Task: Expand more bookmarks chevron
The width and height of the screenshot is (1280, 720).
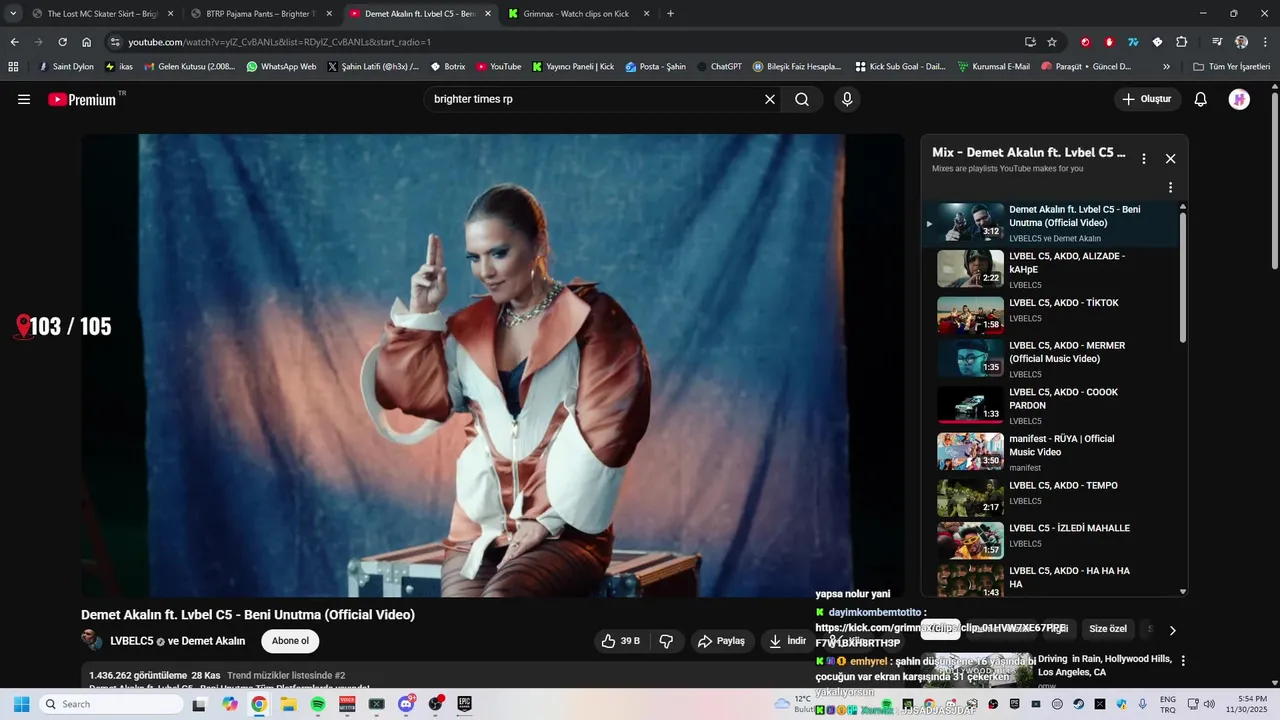Action: [1166, 66]
